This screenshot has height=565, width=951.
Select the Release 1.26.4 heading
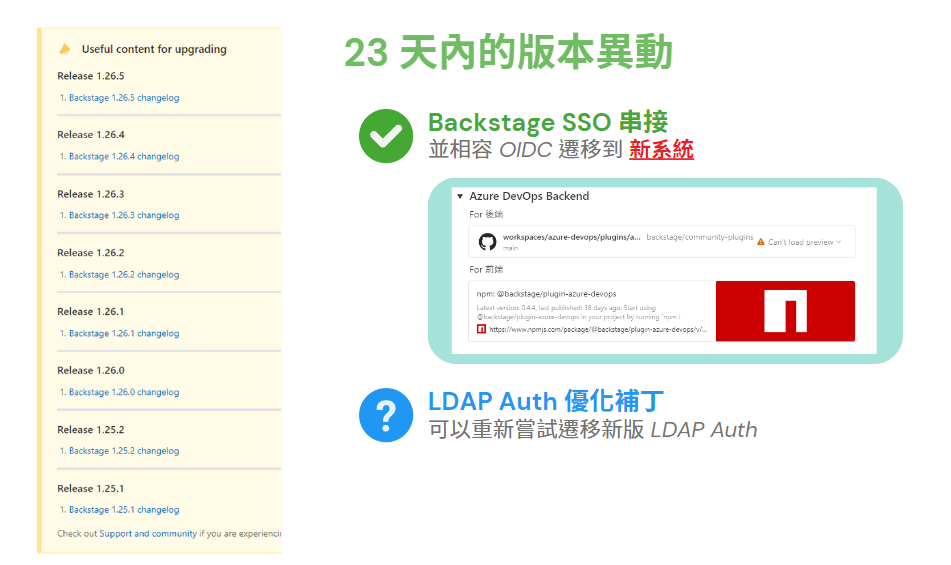tap(91, 135)
